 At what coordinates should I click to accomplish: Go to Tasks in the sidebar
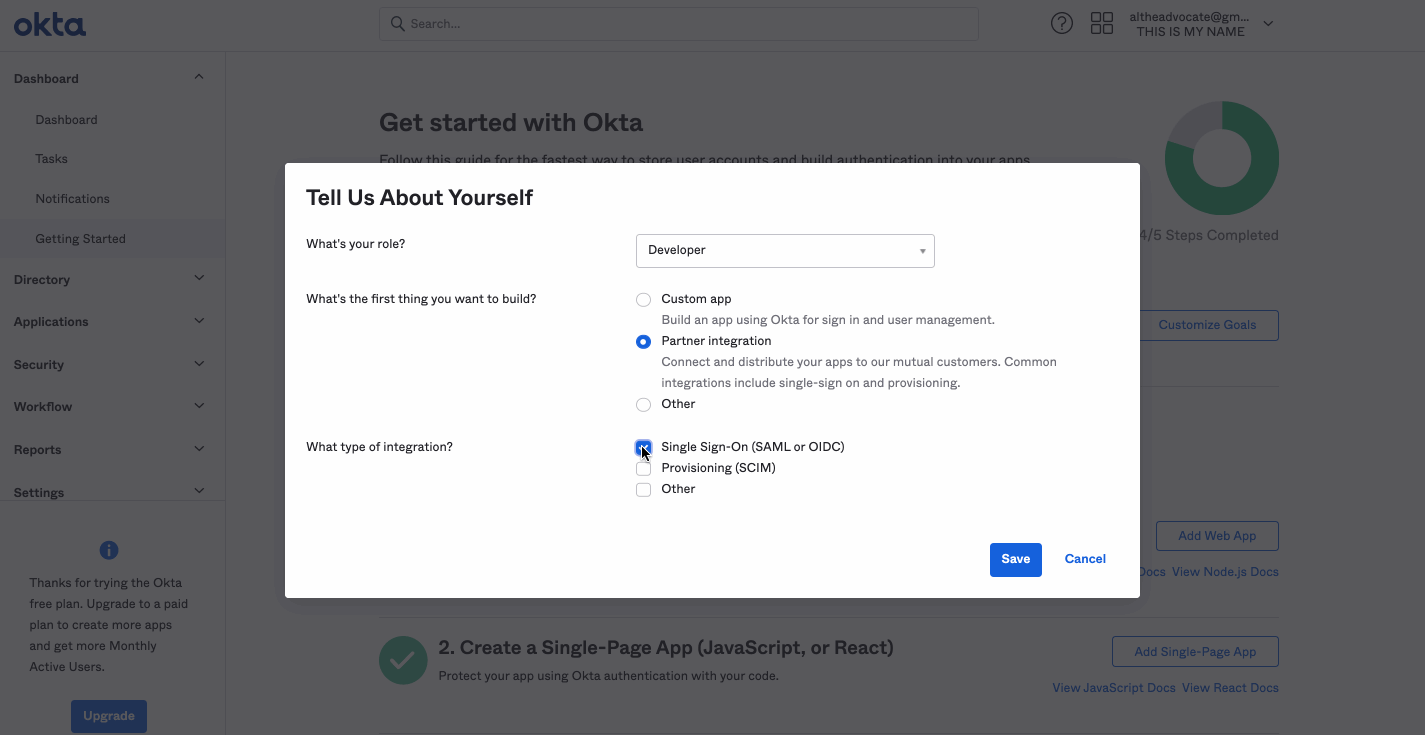tap(51, 159)
